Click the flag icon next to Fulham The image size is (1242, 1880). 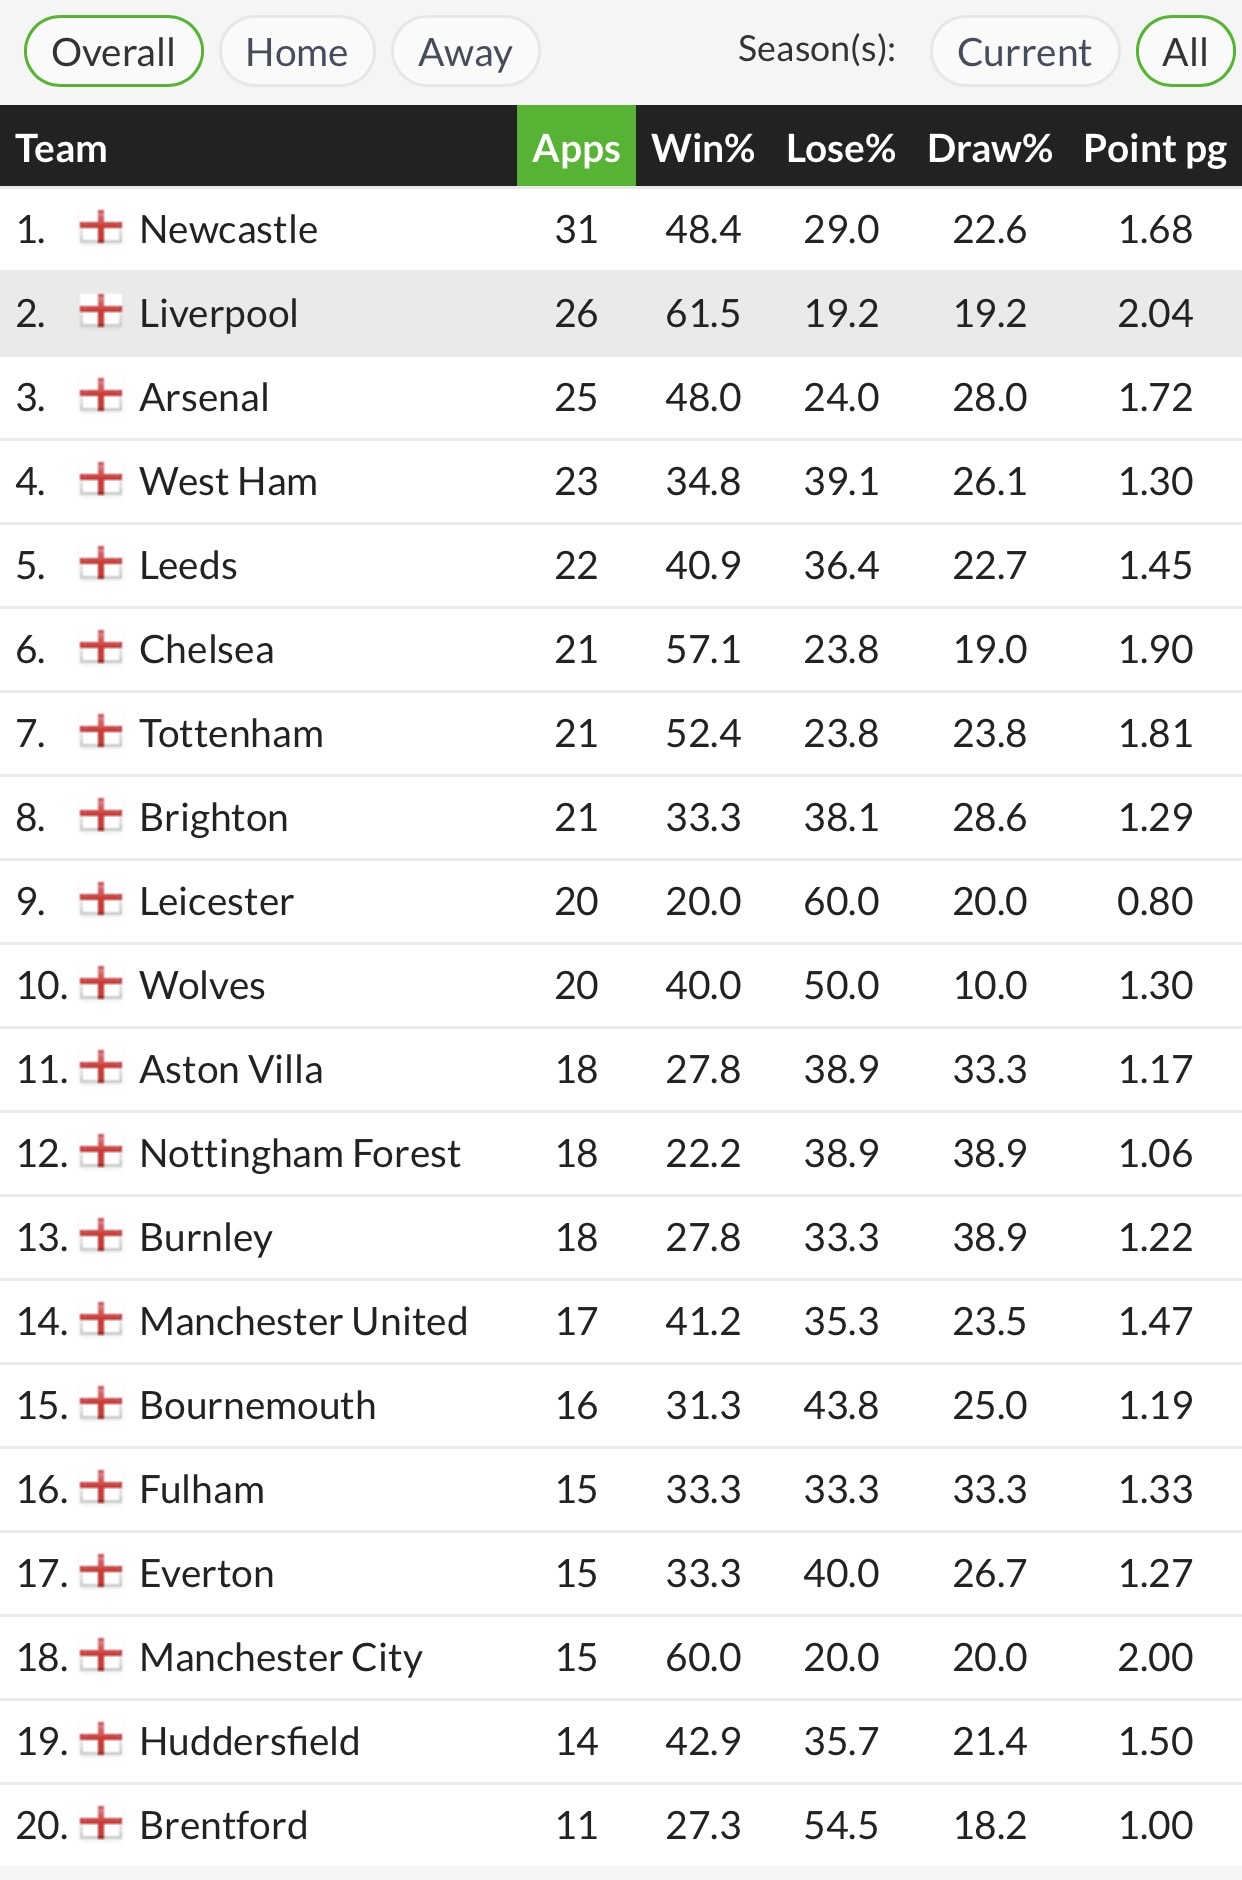pos(101,1489)
